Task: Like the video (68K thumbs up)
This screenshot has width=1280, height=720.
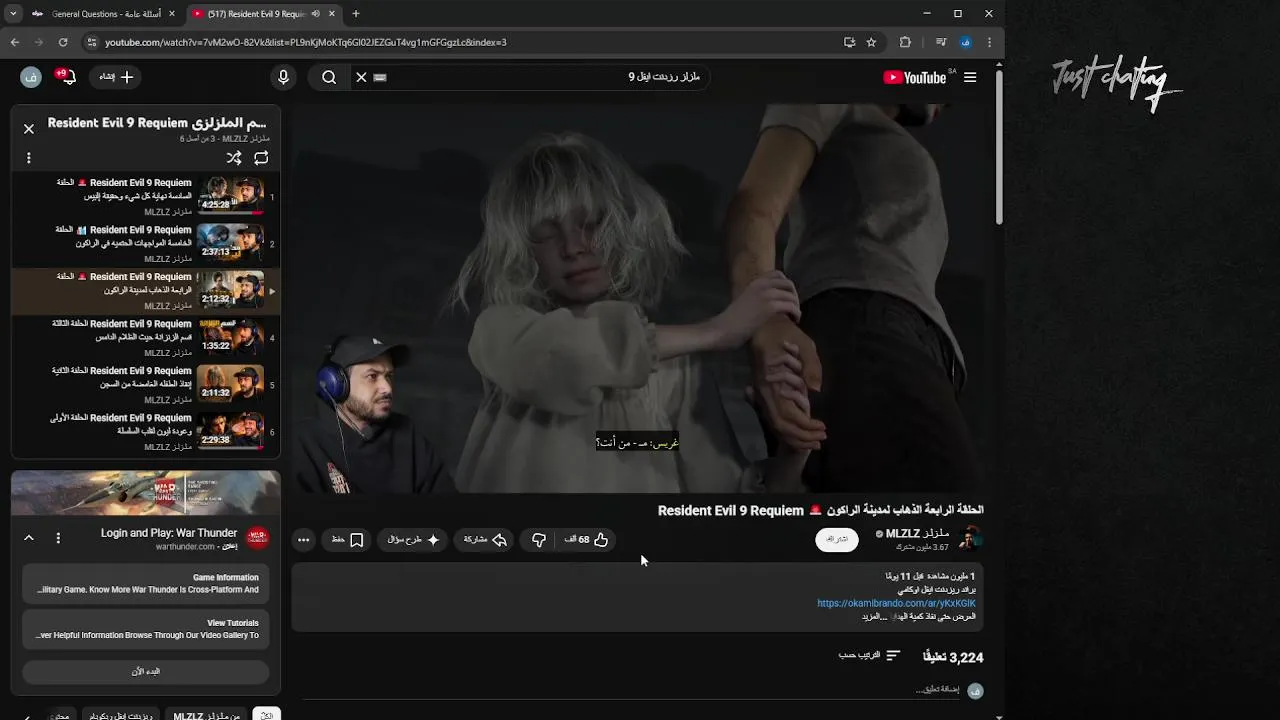Action: coord(586,540)
